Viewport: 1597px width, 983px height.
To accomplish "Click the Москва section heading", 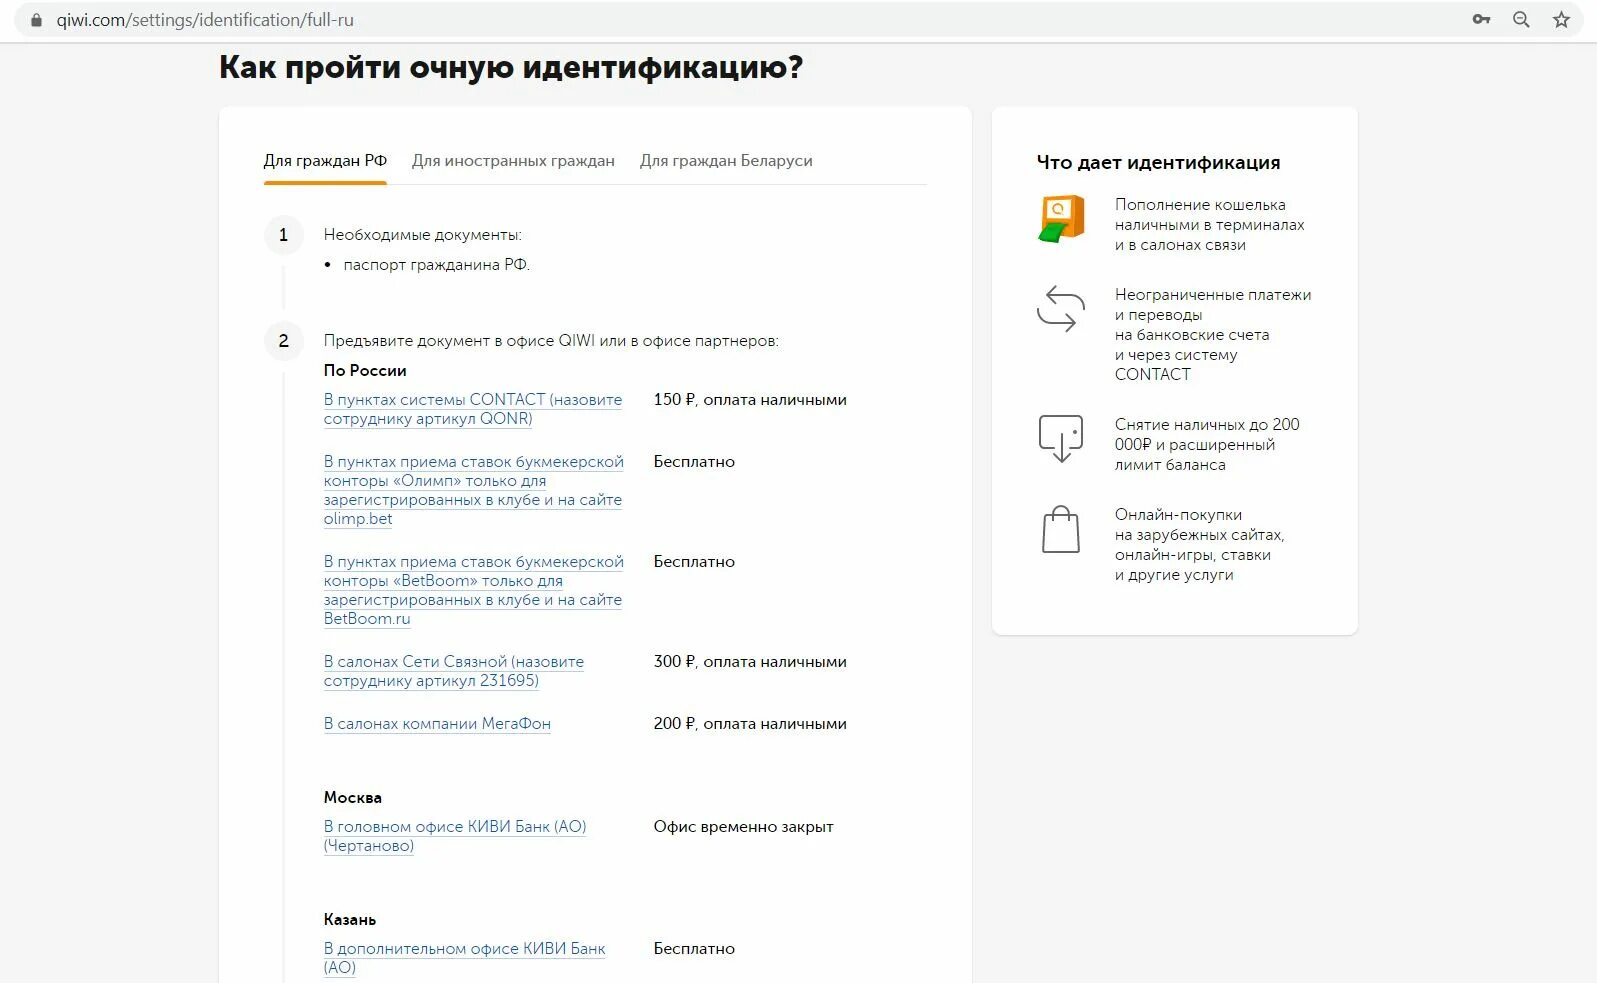I will pos(353,798).
